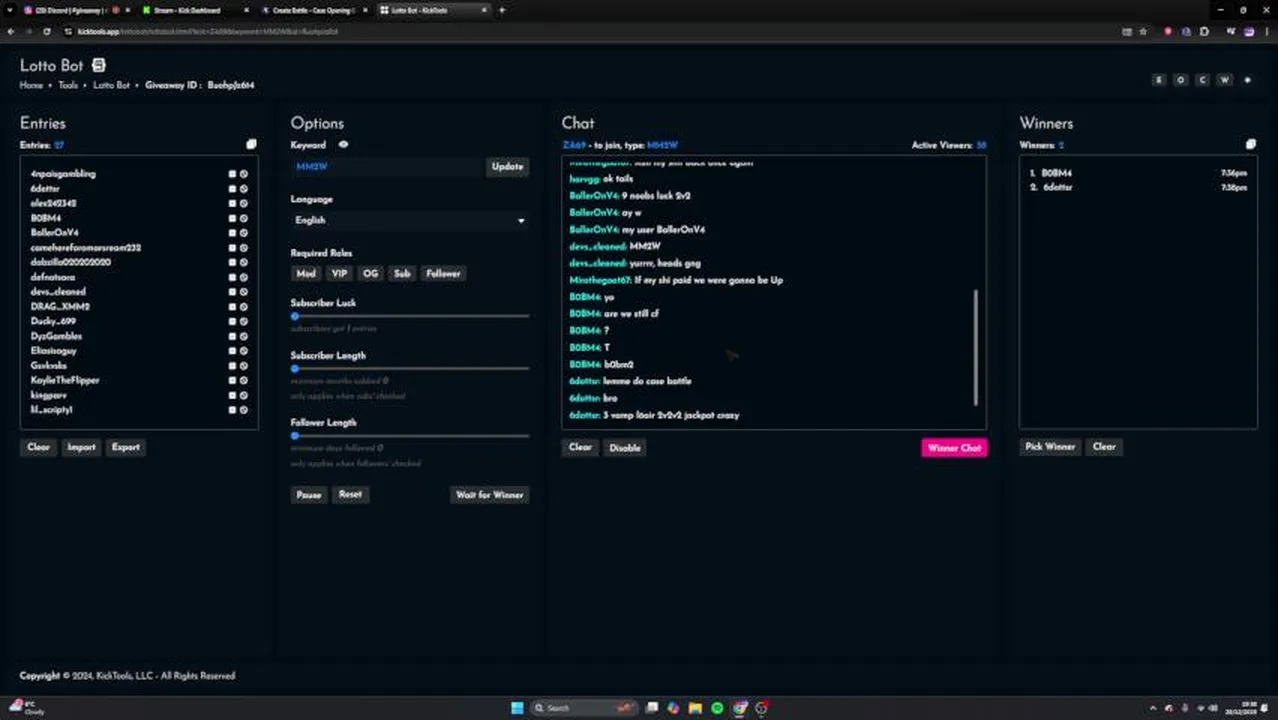The image size is (1278, 720).
Task: Open File Explorer from the taskbar
Action: point(695,708)
